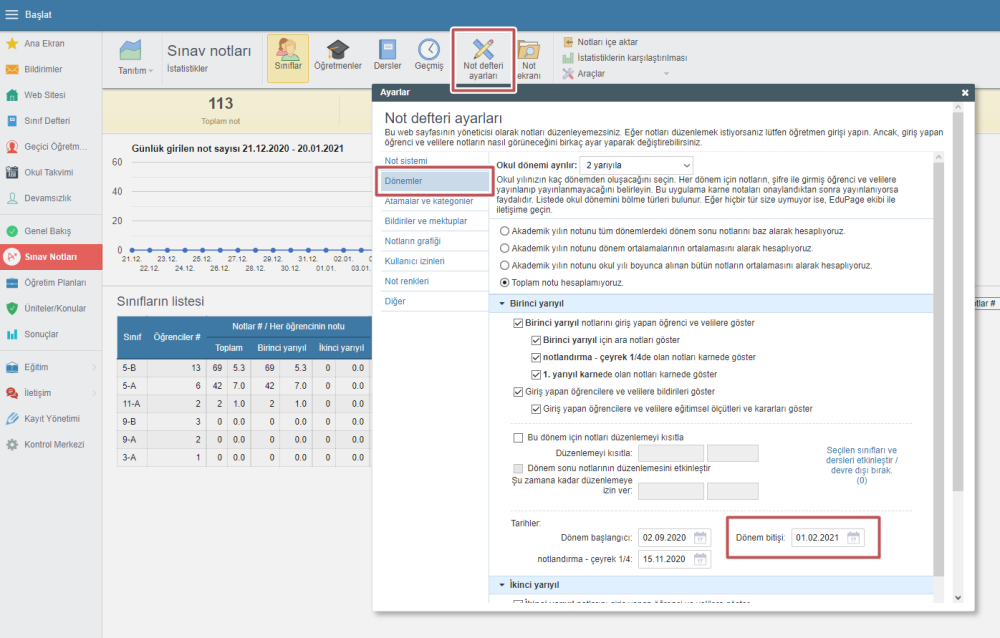Click the Web Sitesi house icon
Screen dimensions: 1000x638
(x=11, y=95)
